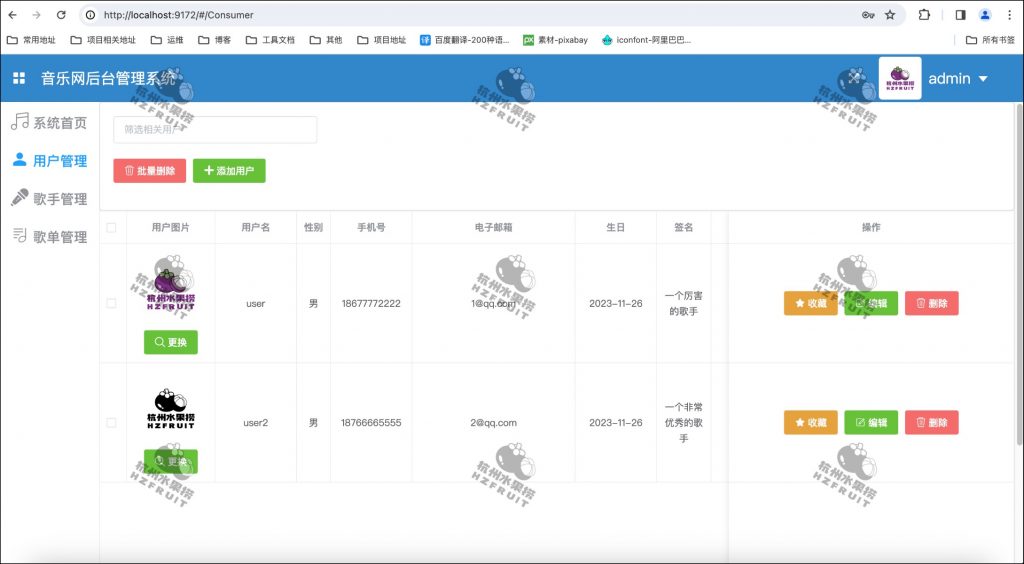Open 百度翻译 bookmark
This screenshot has width=1024, height=564.
tap(464, 40)
